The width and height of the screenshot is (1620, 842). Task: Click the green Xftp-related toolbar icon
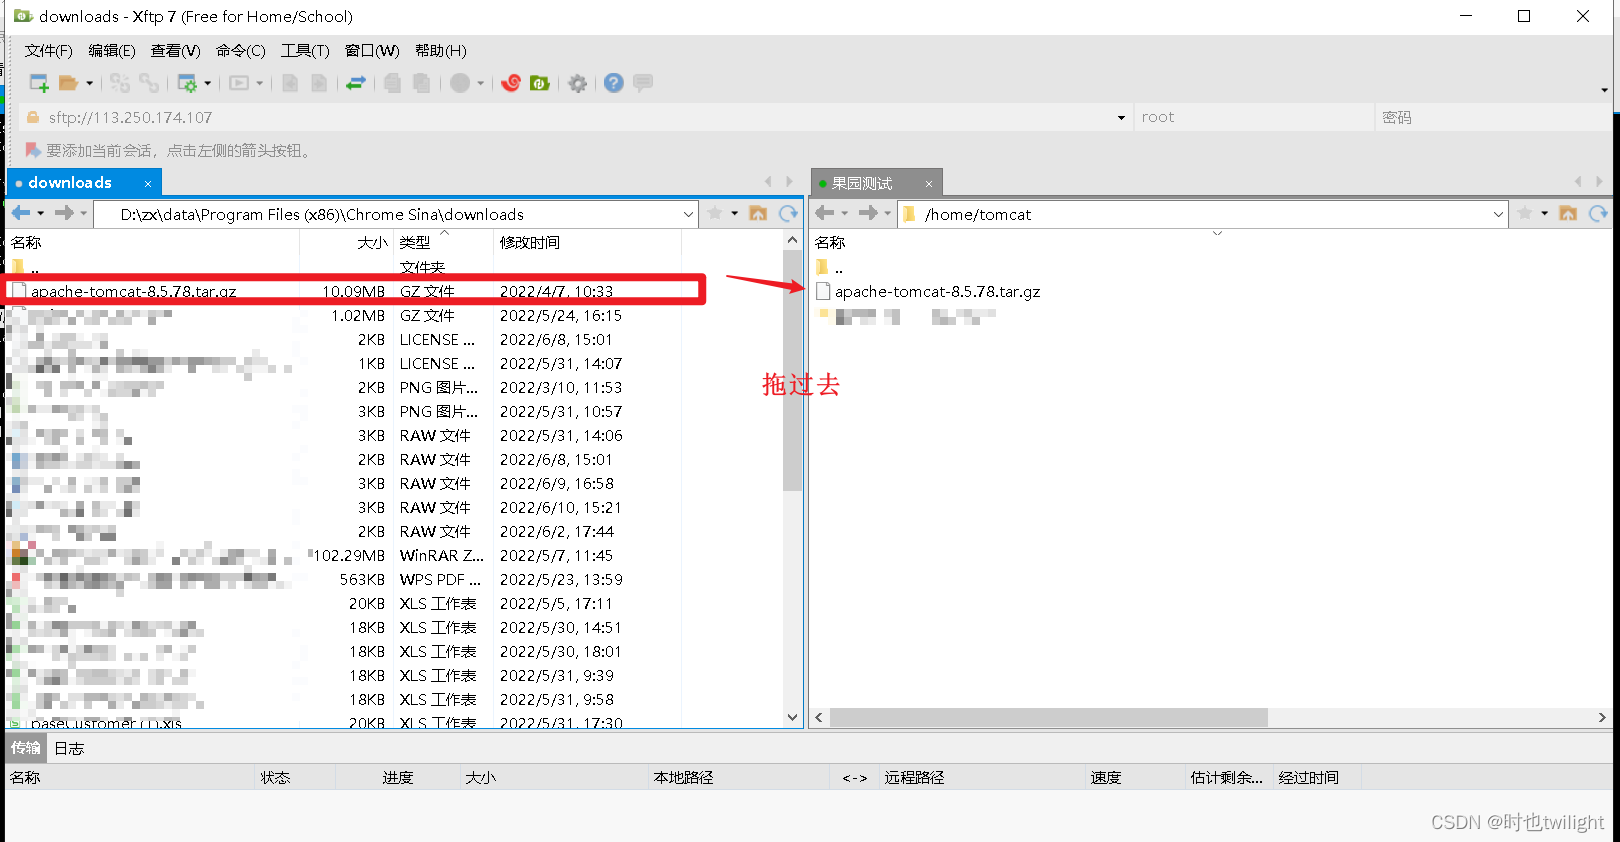click(540, 83)
